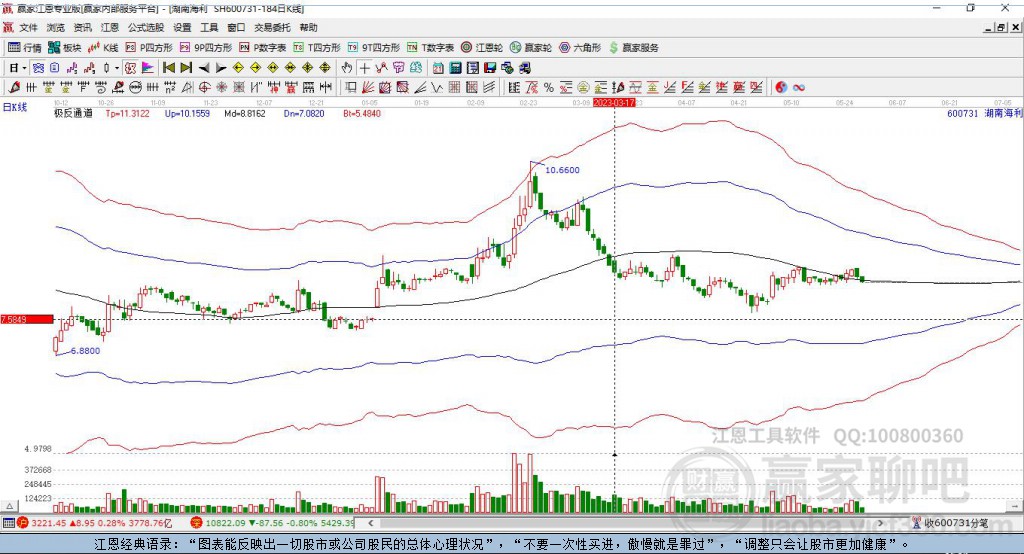Open the 六角形 hexagon tool
The image size is (1024, 554).
(580, 48)
